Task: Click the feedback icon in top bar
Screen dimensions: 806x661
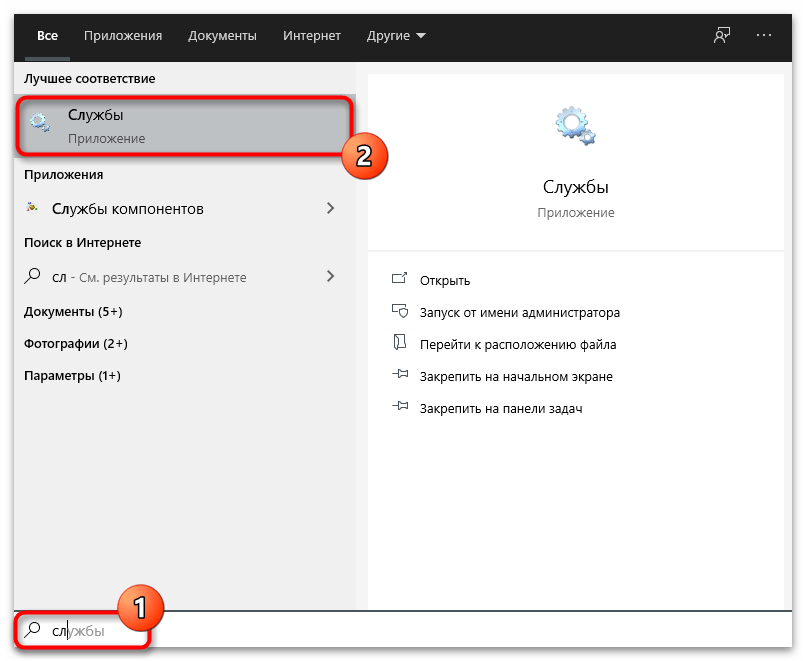Action: 722,35
